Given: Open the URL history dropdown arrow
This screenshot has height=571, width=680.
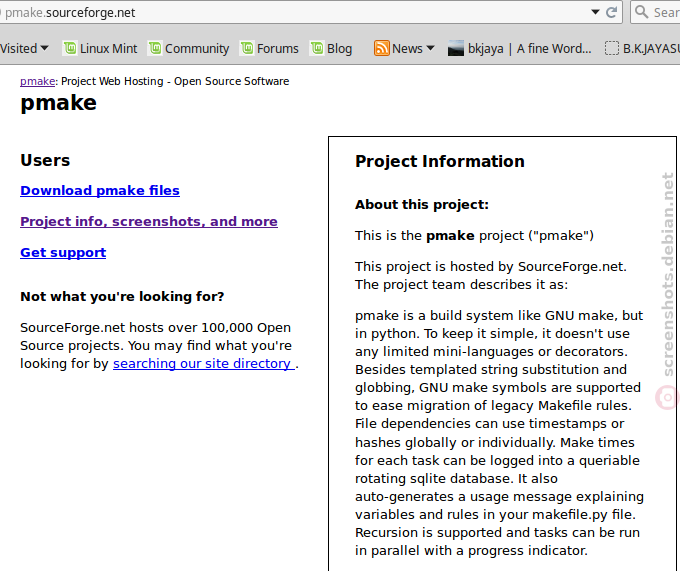Looking at the screenshot, I should (x=595, y=12).
